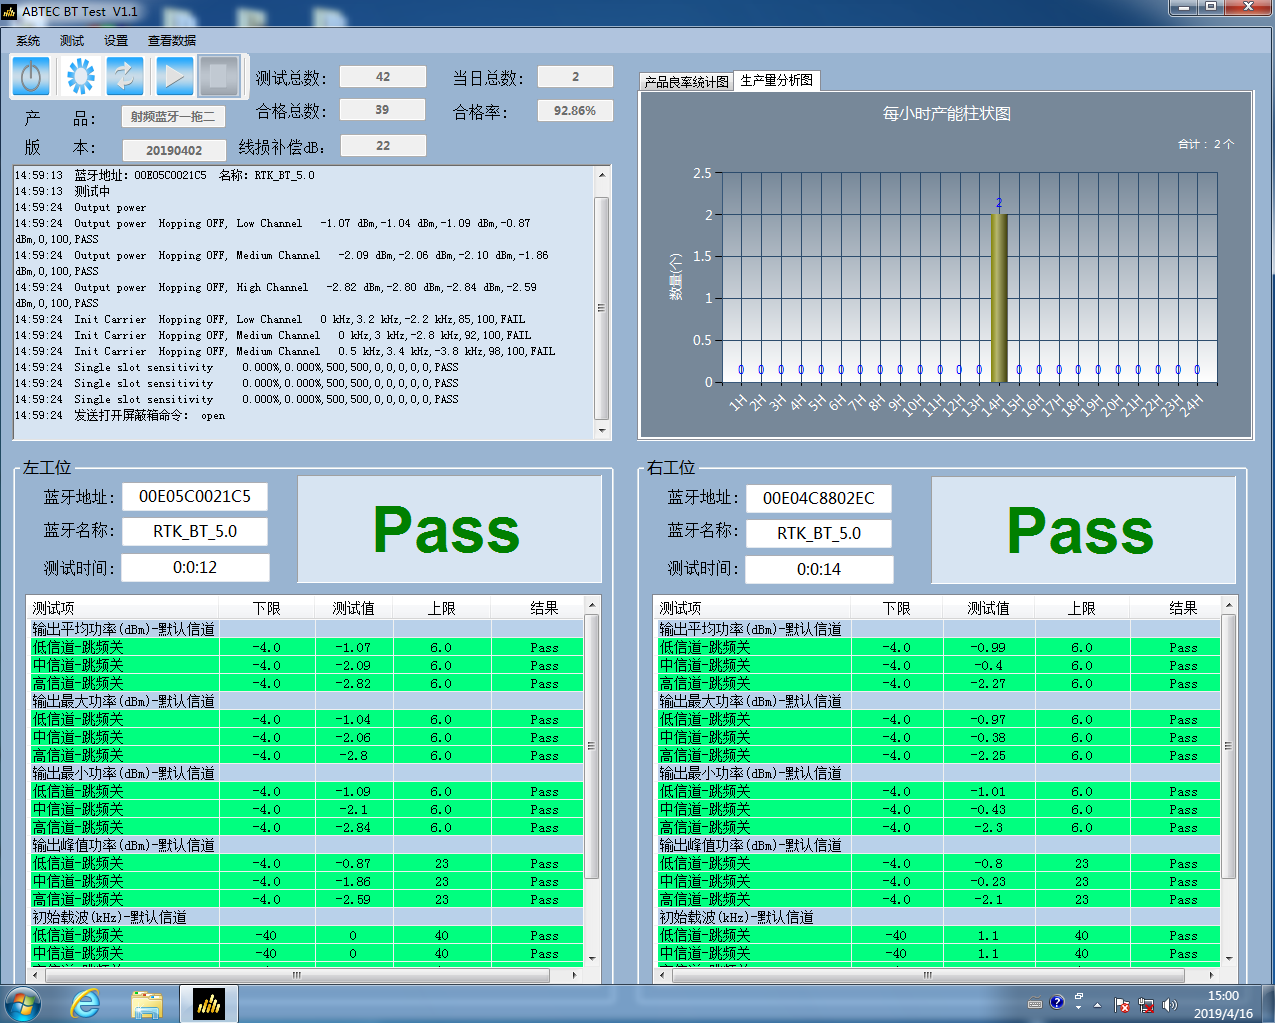This screenshot has height=1023, width=1275.
Task: Click left table value -2.59 cell
Action: coord(353,900)
